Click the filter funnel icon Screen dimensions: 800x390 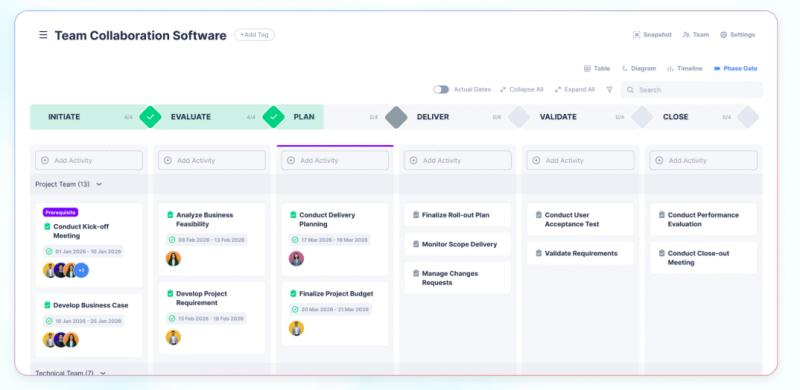click(x=609, y=90)
